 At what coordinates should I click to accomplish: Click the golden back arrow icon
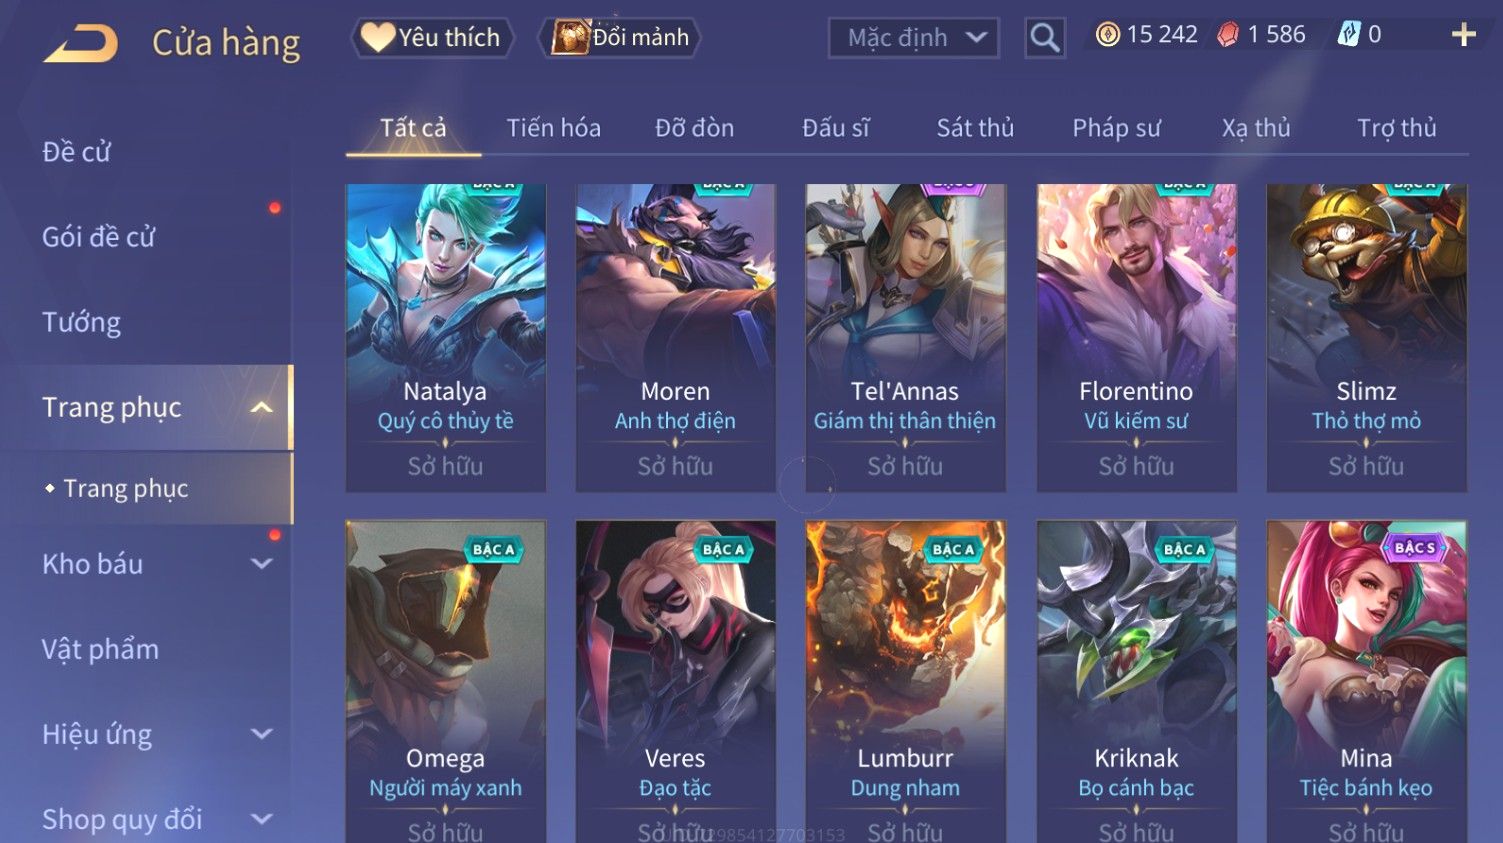pyautogui.click(x=80, y=44)
